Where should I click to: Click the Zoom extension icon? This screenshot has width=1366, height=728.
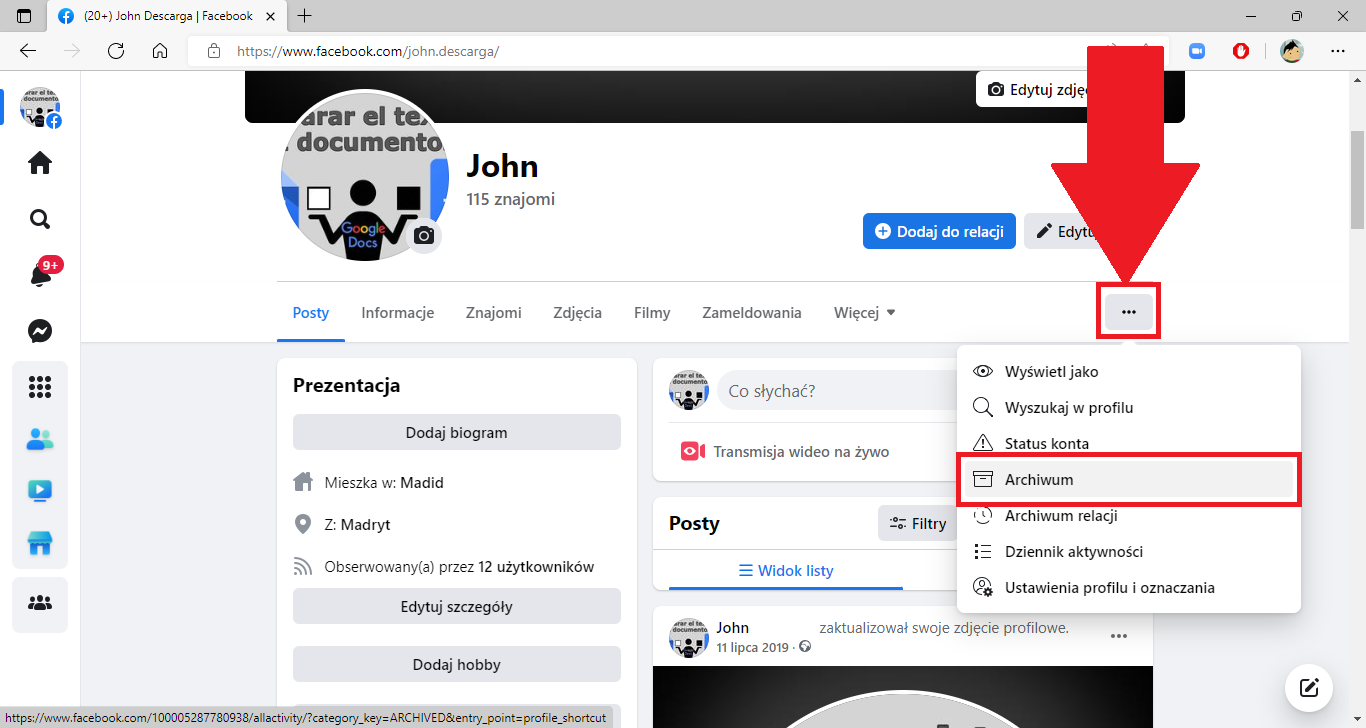coord(1197,51)
